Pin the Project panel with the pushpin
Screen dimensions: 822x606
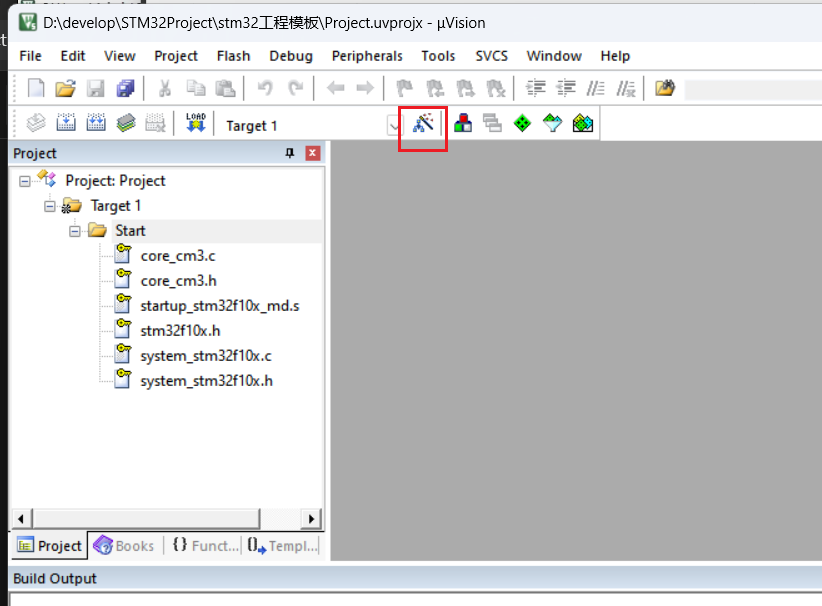(x=289, y=153)
